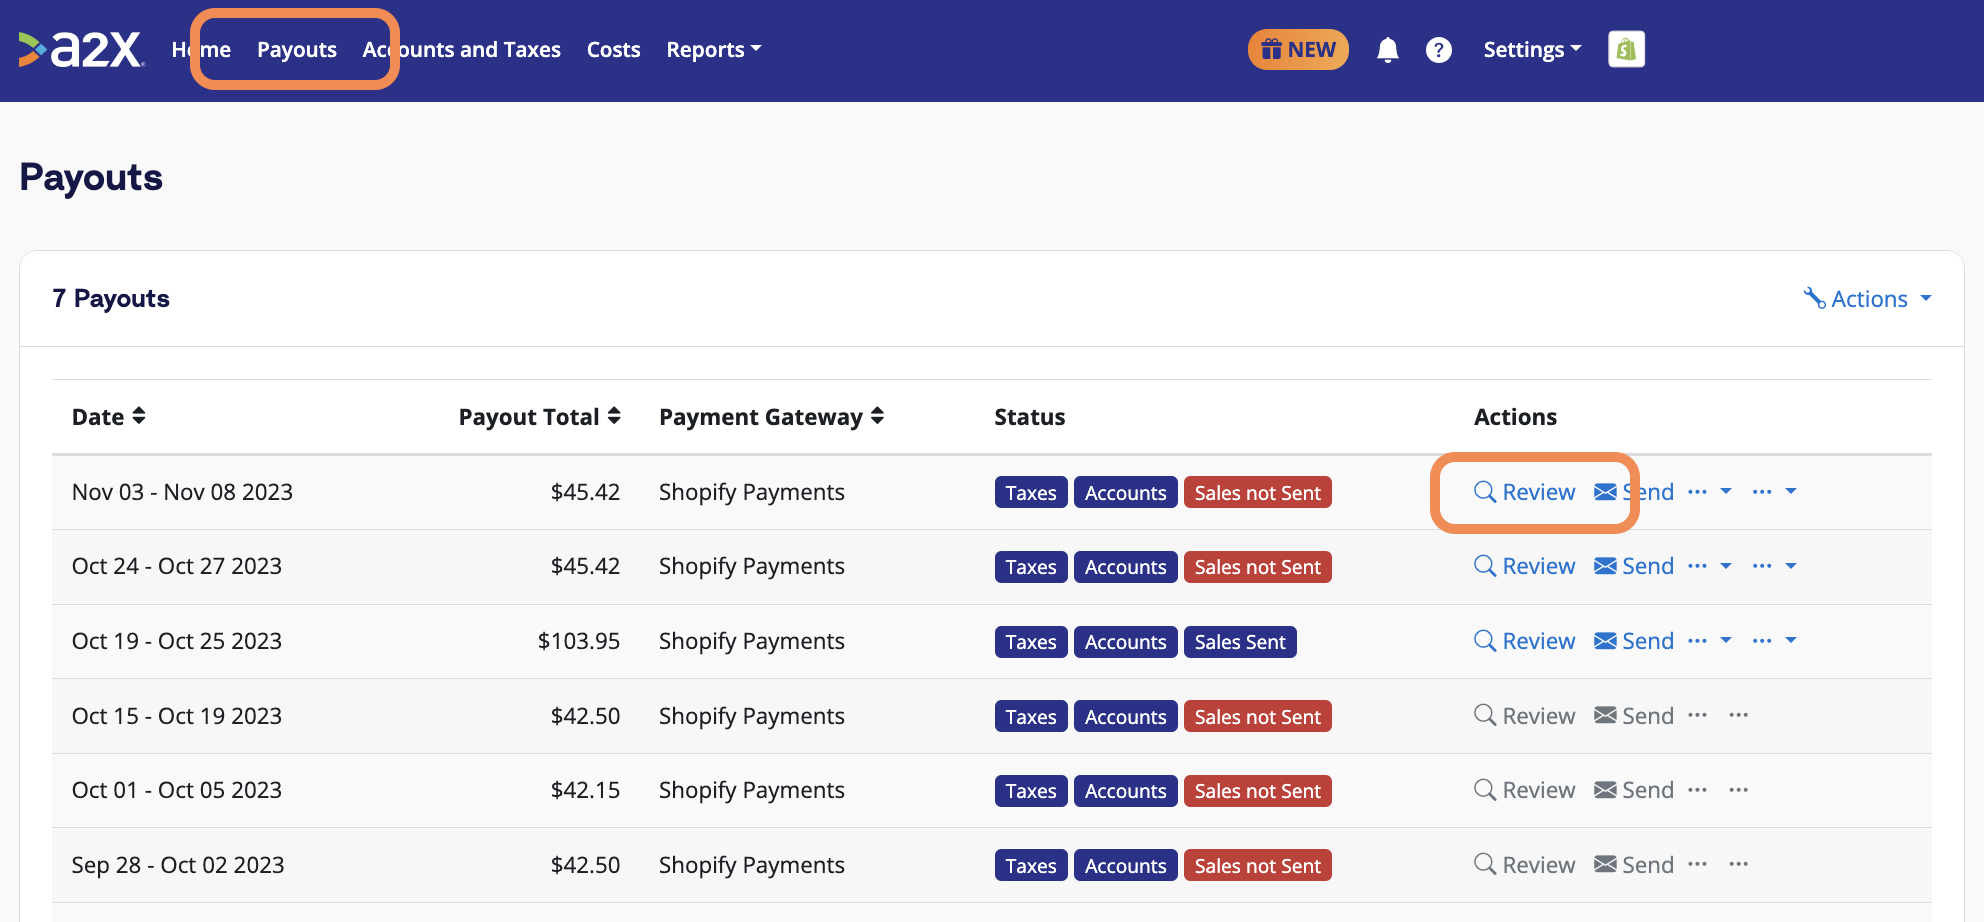
Task: Expand last more-options dropdown in Oct 19 - Oct 25 row
Action: click(x=1775, y=640)
